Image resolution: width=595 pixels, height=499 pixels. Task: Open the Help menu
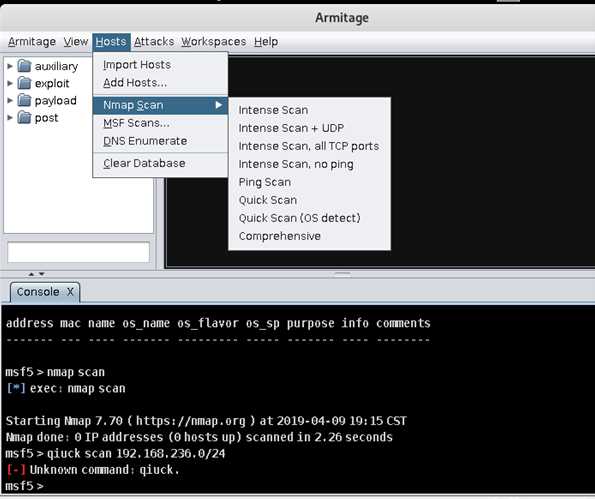pos(266,42)
